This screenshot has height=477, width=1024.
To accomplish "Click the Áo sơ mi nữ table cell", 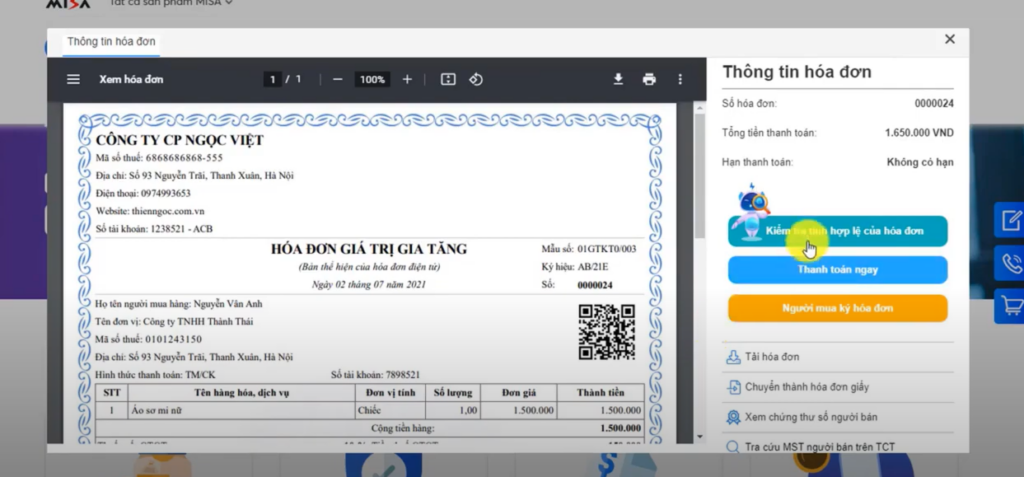I will click(242, 410).
